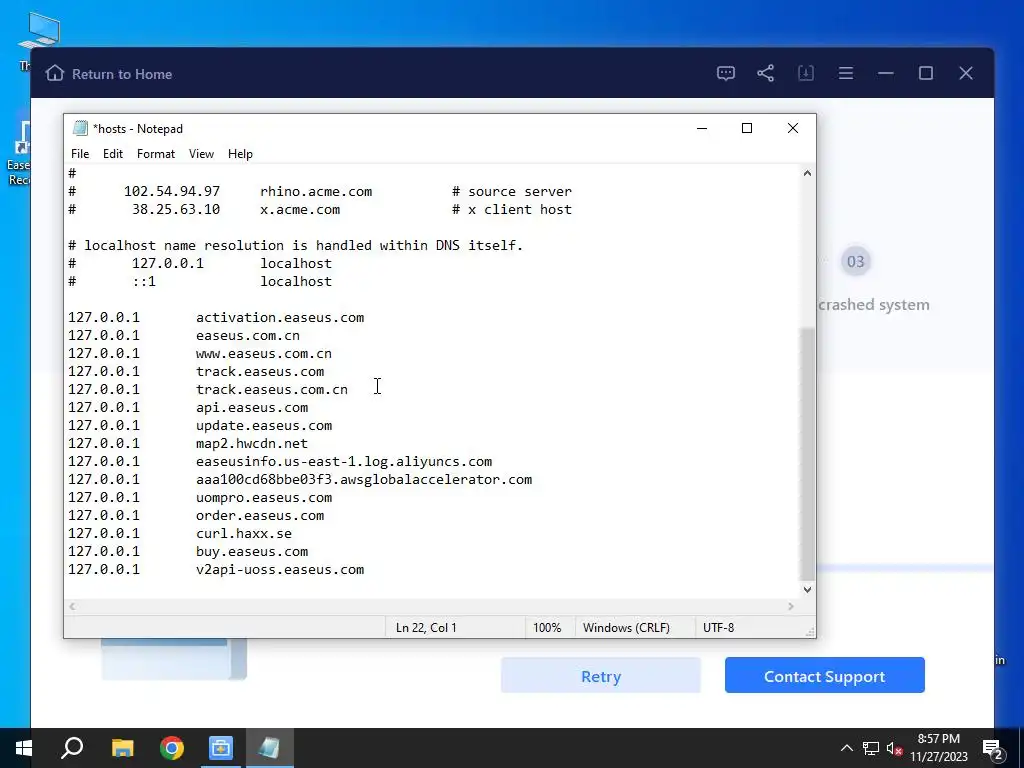
Task: Close the hosts Notepad window
Action: [x=793, y=128]
